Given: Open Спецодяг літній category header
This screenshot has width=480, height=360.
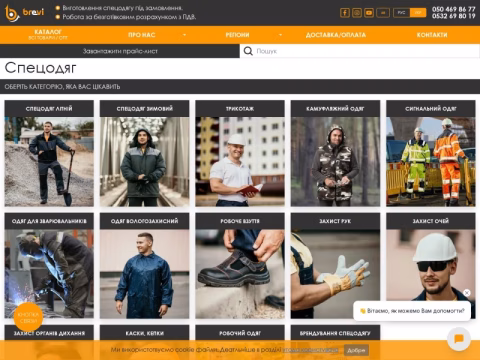Looking at the screenshot, I should point(49,108).
